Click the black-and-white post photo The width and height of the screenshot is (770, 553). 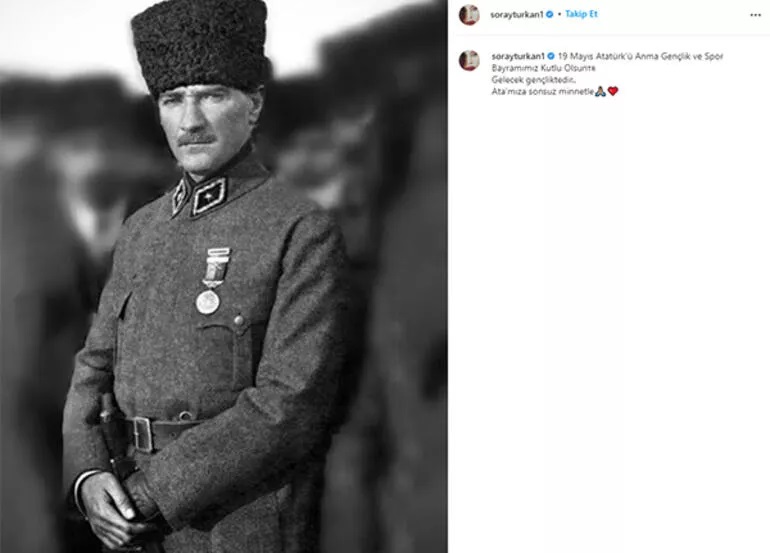point(223,276)
